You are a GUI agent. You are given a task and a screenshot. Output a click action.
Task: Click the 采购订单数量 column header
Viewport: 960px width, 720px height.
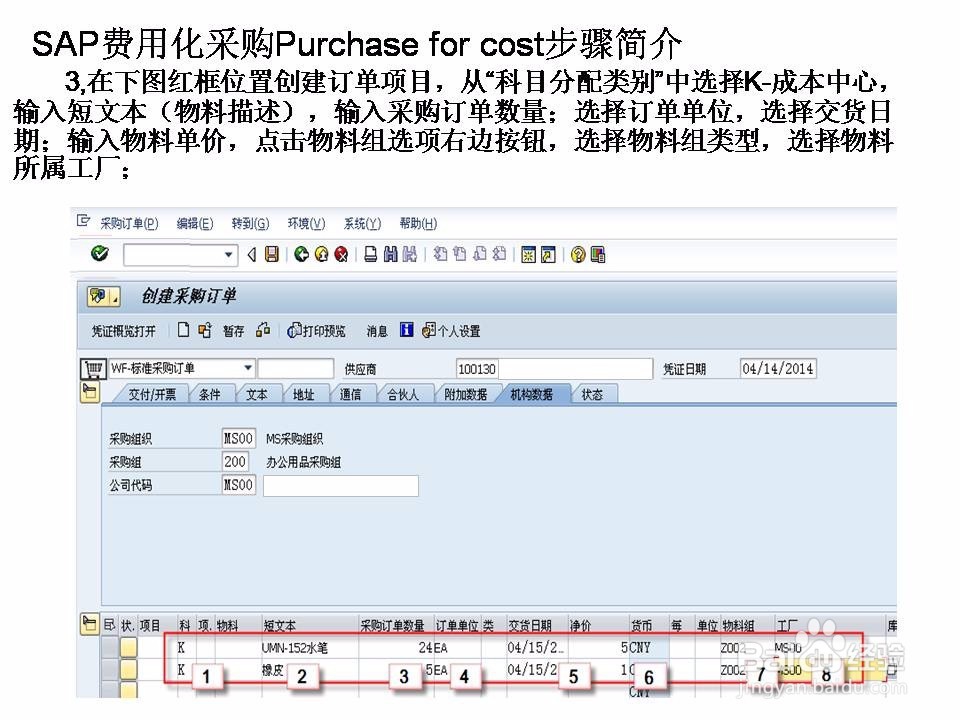[392, 625]
